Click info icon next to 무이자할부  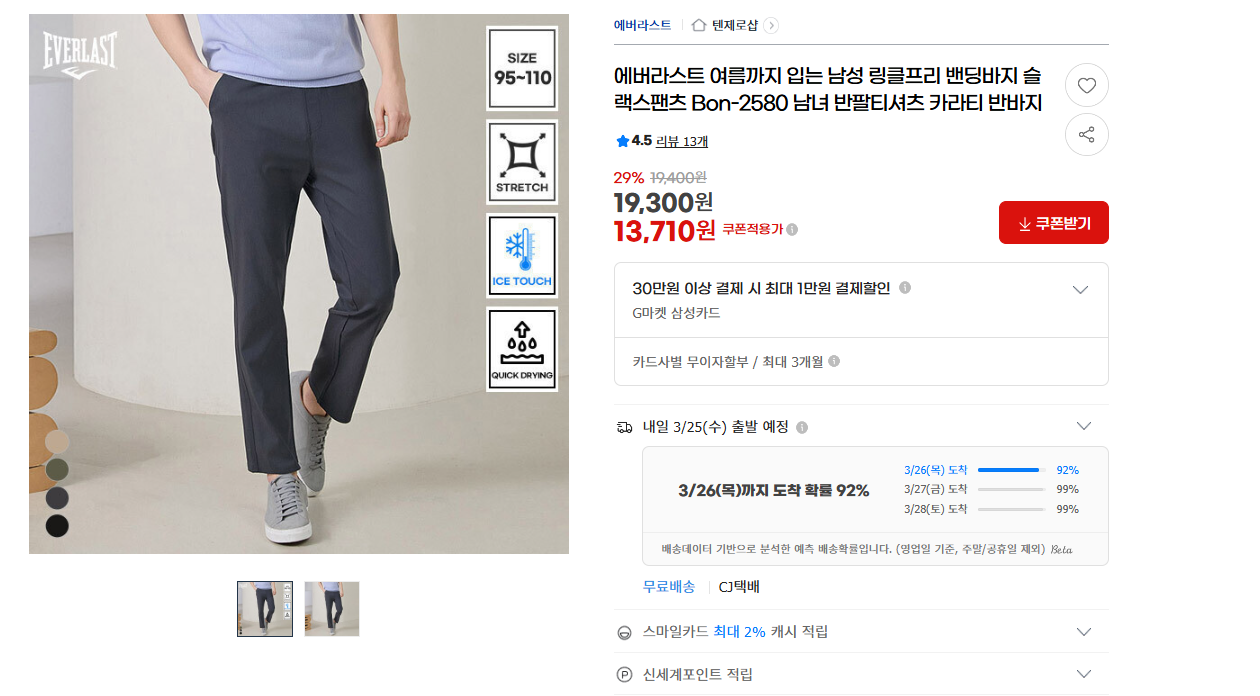[834, 362]
